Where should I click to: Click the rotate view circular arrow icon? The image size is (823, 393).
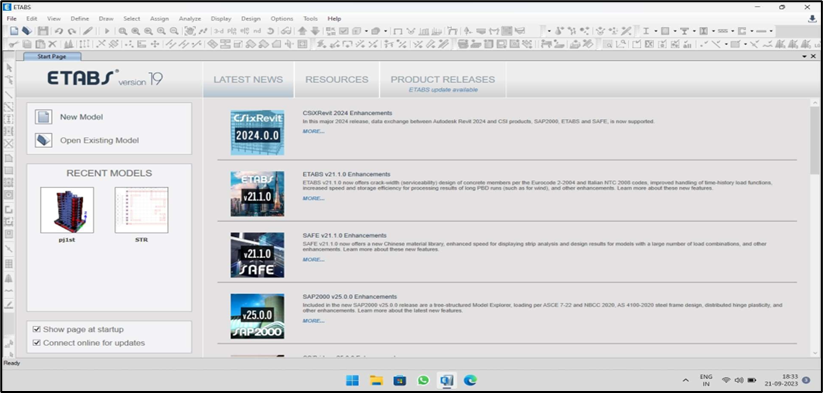click(x=271, y=31)
